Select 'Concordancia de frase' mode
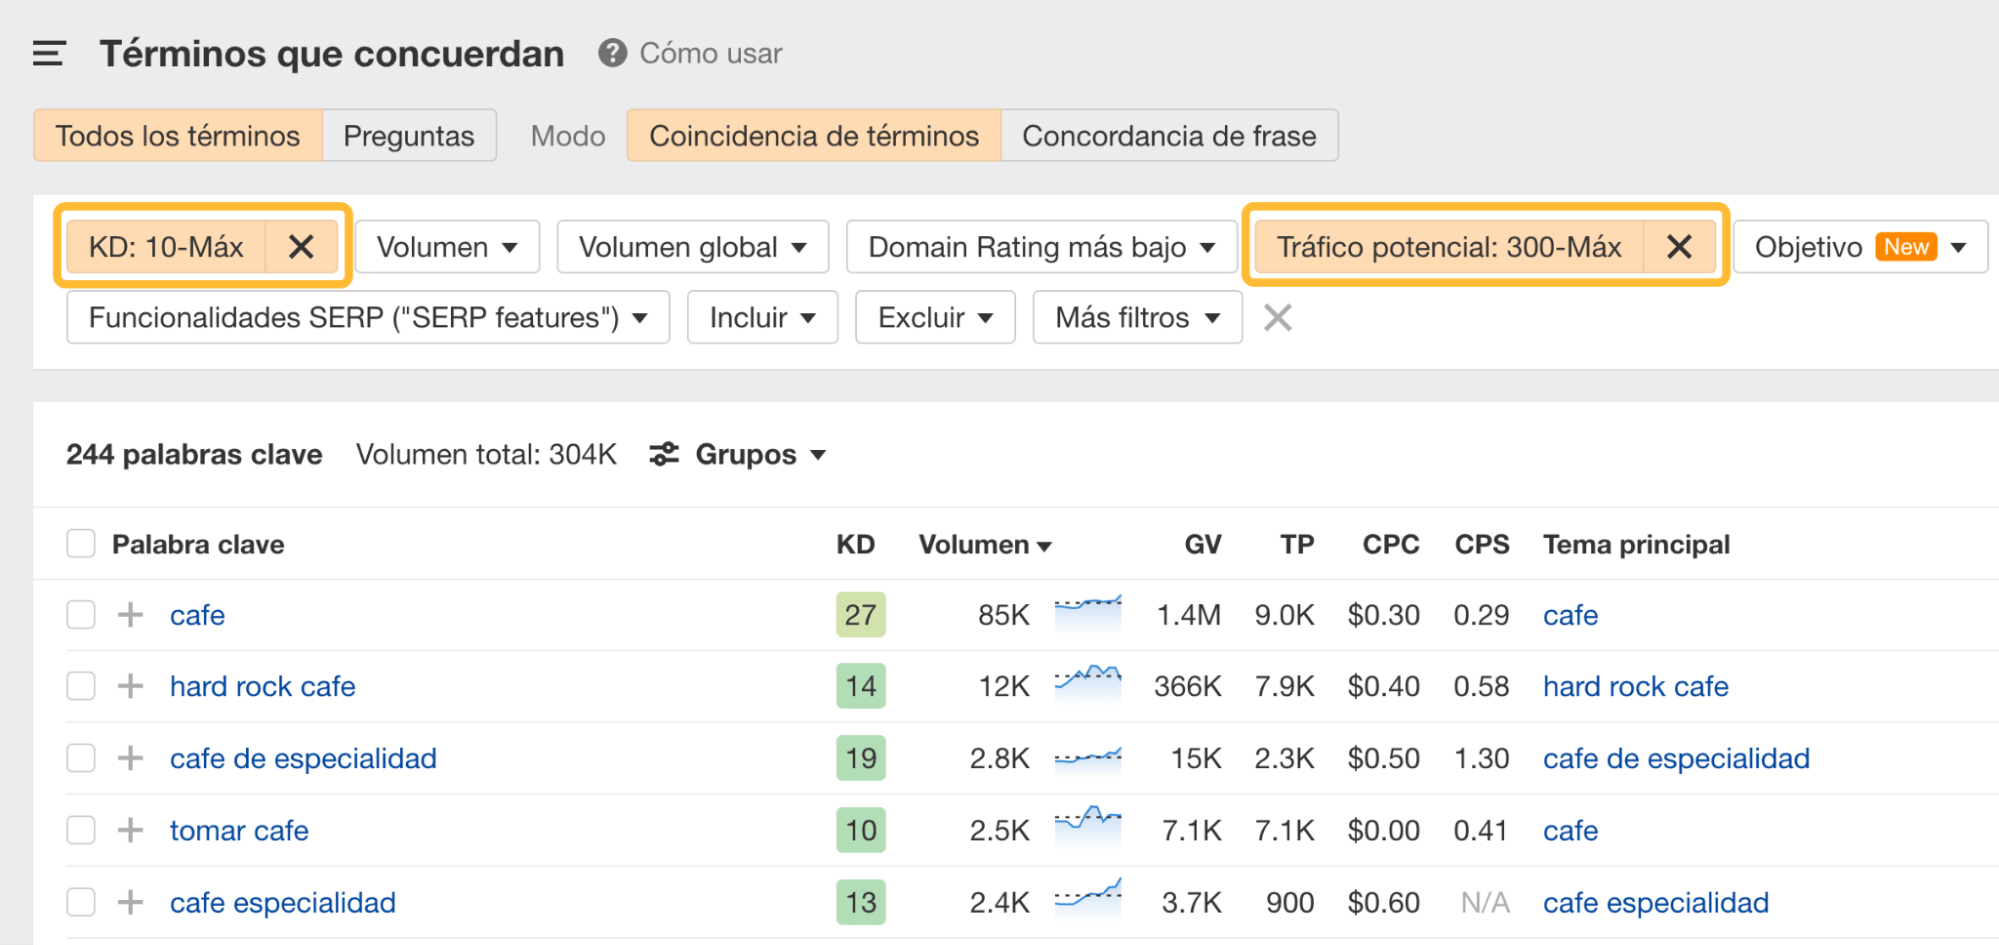1999x945 pixels. (1169, 135)
